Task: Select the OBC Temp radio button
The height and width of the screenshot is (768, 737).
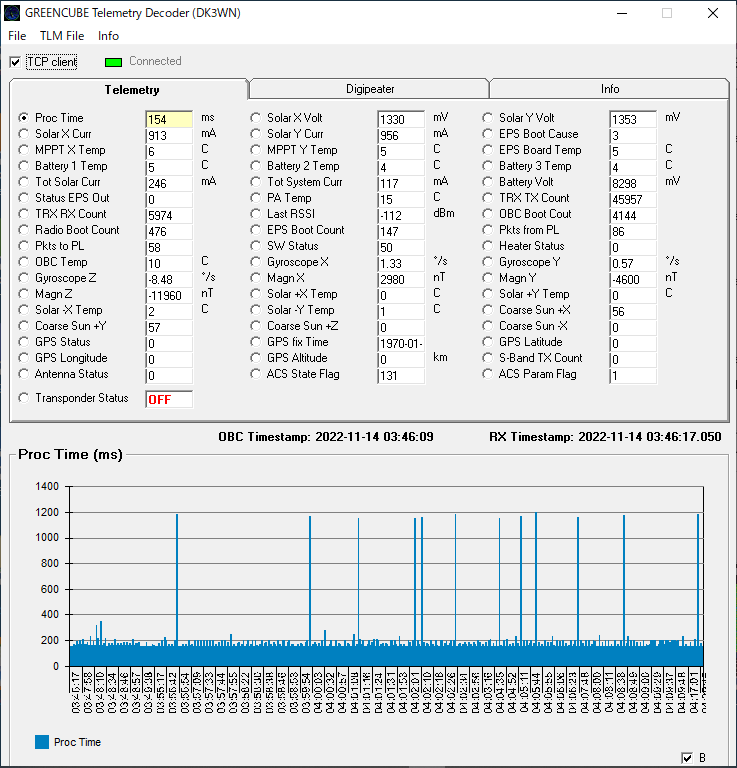Action: point(23,262)
